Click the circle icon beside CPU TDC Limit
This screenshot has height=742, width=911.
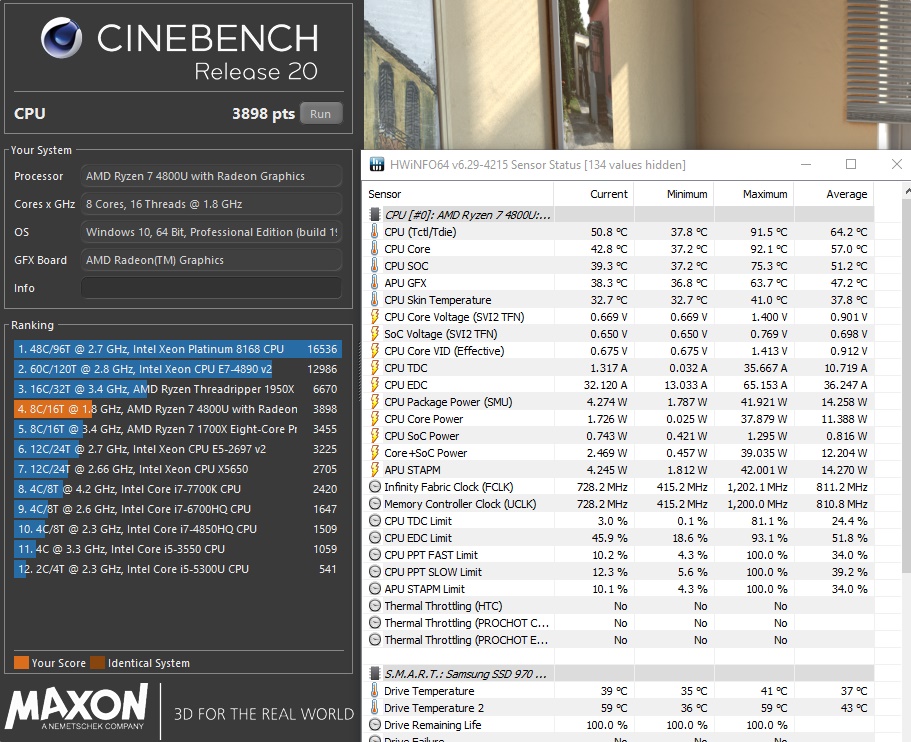tap(375, 521)
